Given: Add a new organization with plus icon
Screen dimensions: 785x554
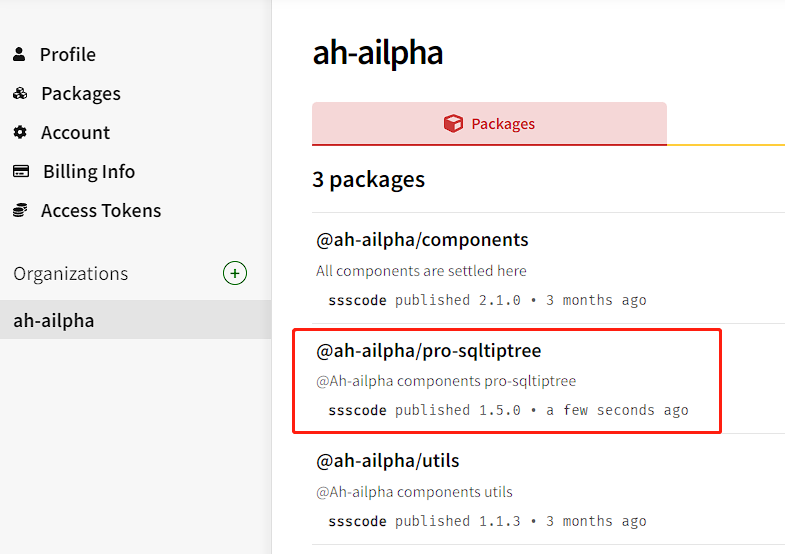Looking at the screenshot, I should 235,273.
